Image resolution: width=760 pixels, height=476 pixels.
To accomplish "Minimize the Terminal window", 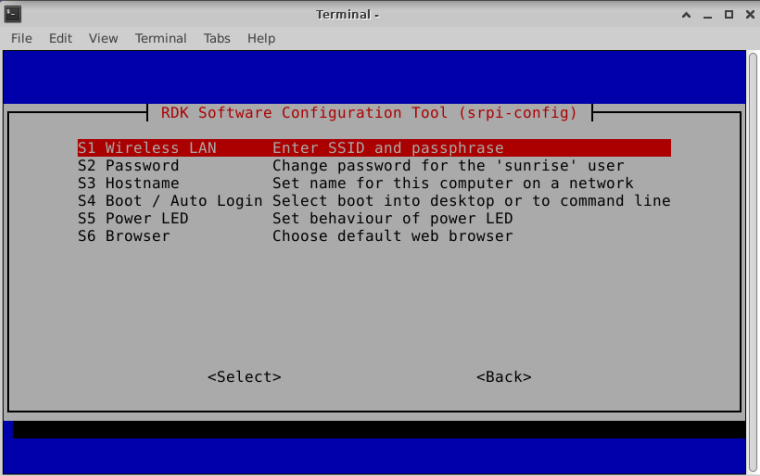I will click(x=707, y=15).
